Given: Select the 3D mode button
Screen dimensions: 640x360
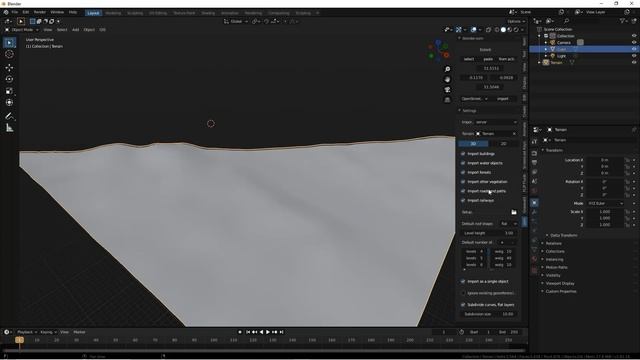Looking at the screenshot, I should (473, 144).
